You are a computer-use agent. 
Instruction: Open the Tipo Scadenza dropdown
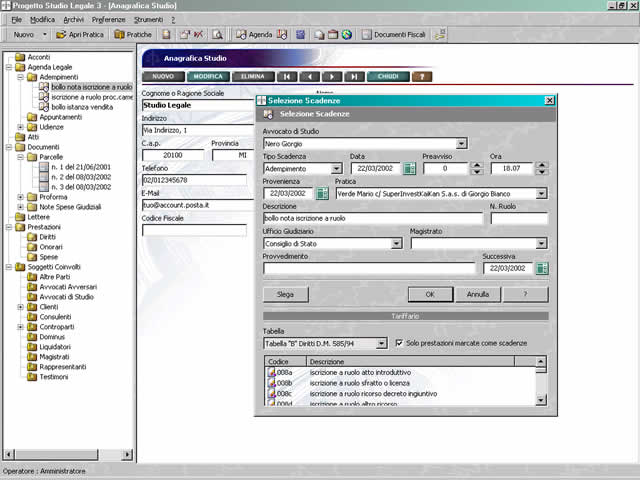click(x=336, y=168)
